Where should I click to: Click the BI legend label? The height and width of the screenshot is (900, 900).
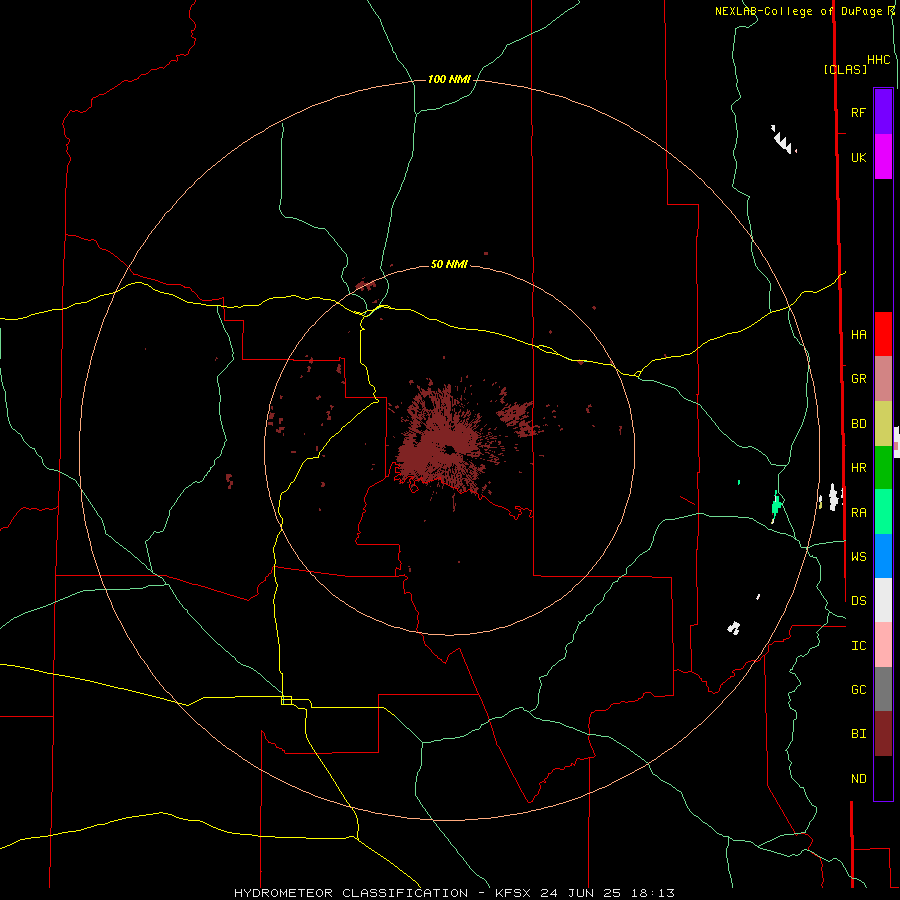(x=858, y=734)
